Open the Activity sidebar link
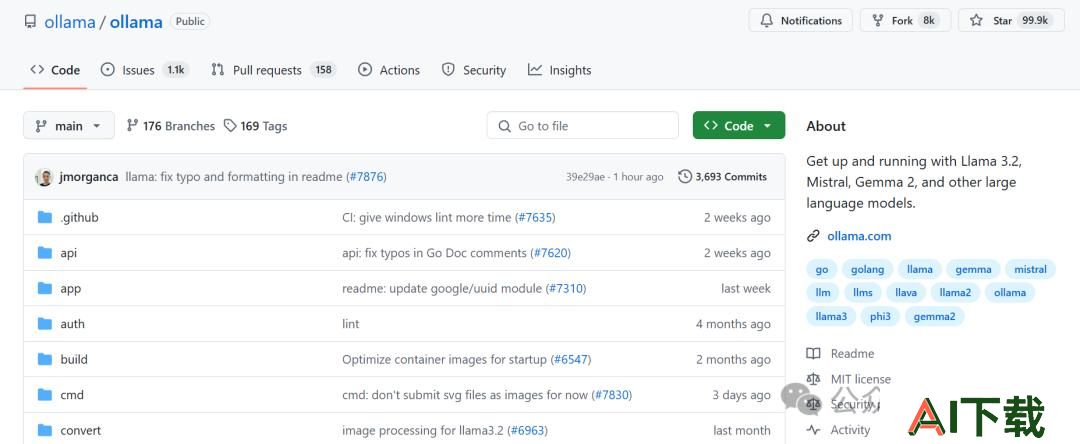The image size is (1080, 444). pos(839,430)
